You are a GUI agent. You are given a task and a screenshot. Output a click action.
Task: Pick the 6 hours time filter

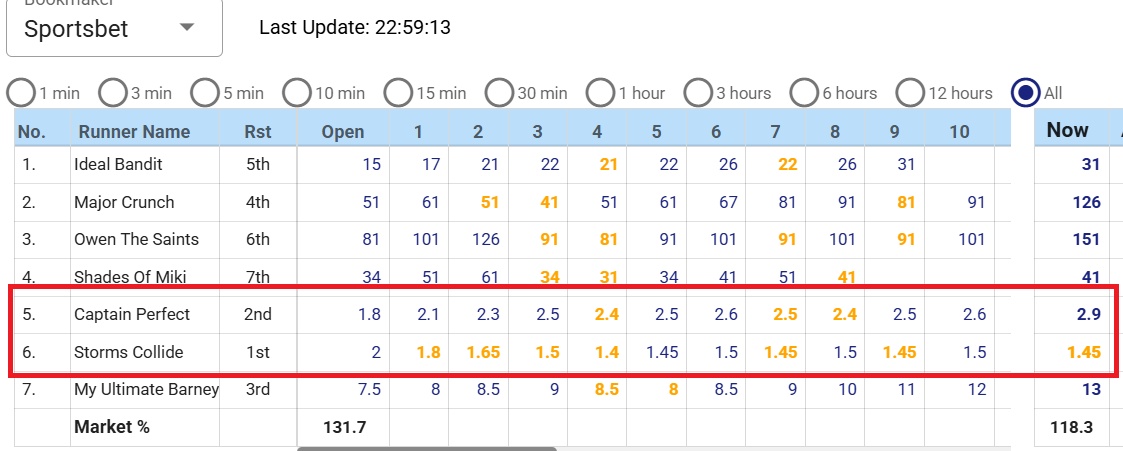(805, 93)
